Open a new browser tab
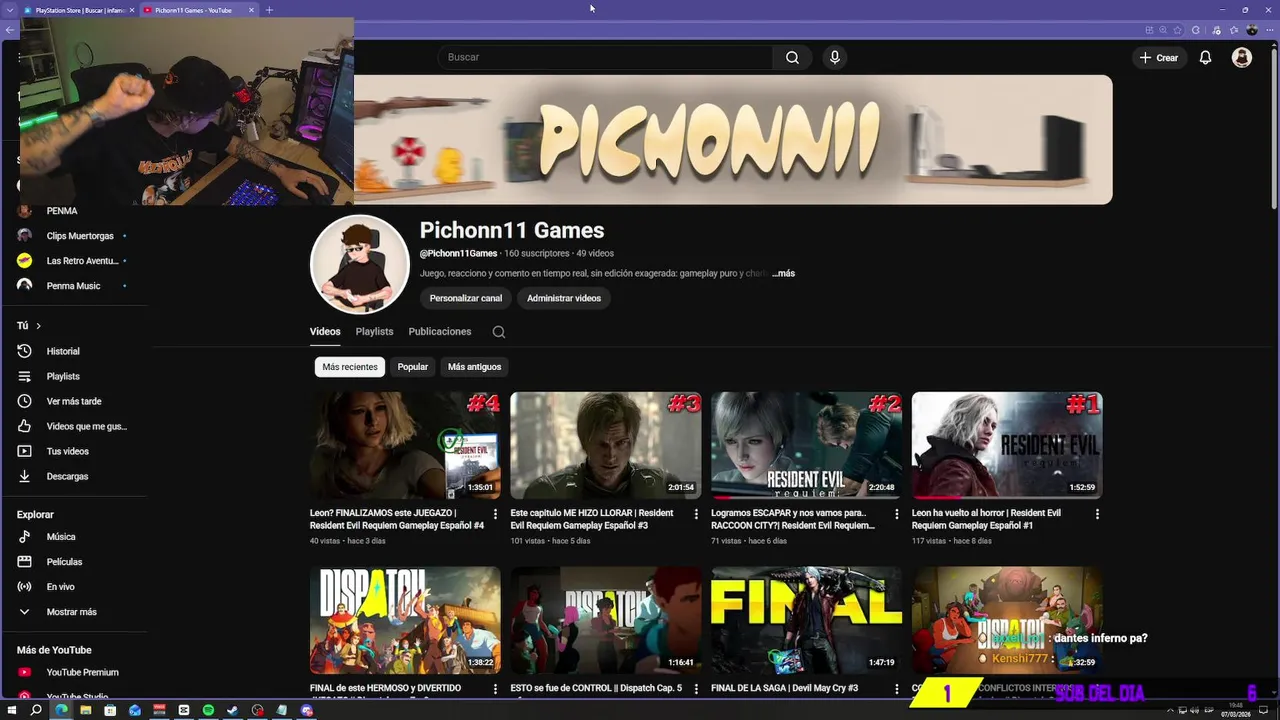The width and height of the screenshot is (1280, 720). pyautogui.click(x=269, y=10)
